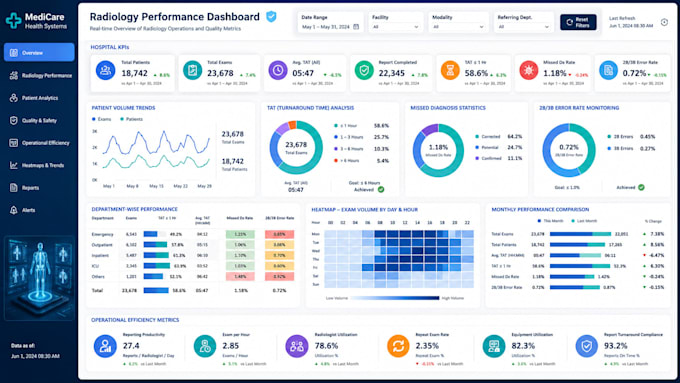Click the Total Patients KPI icon

coord(105,70)
